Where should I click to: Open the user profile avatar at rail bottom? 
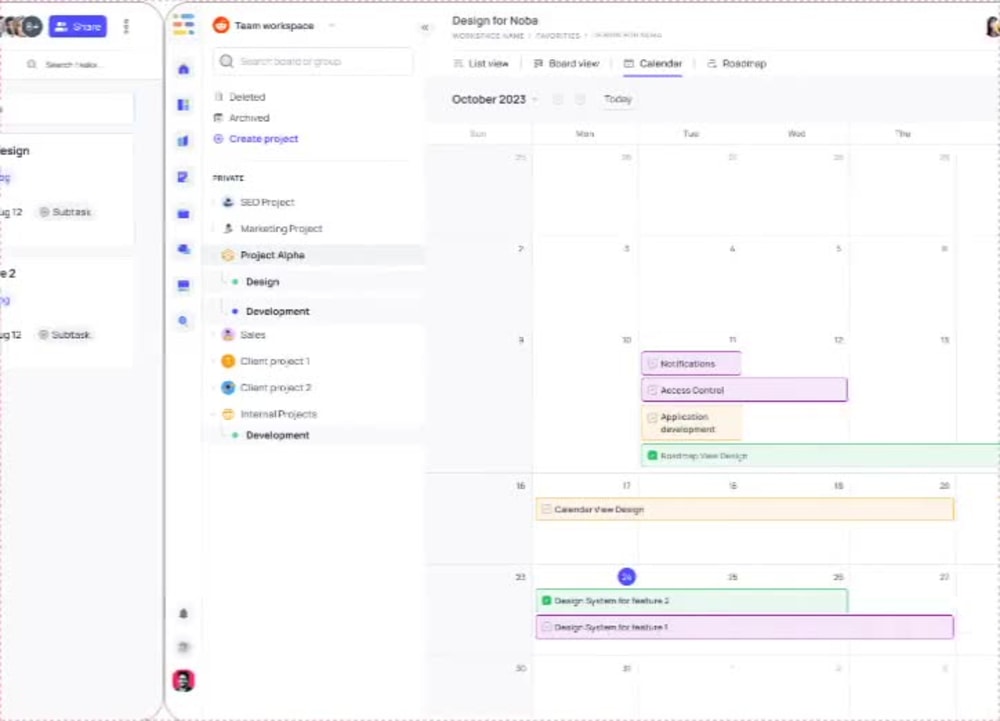tap(184, 680)
